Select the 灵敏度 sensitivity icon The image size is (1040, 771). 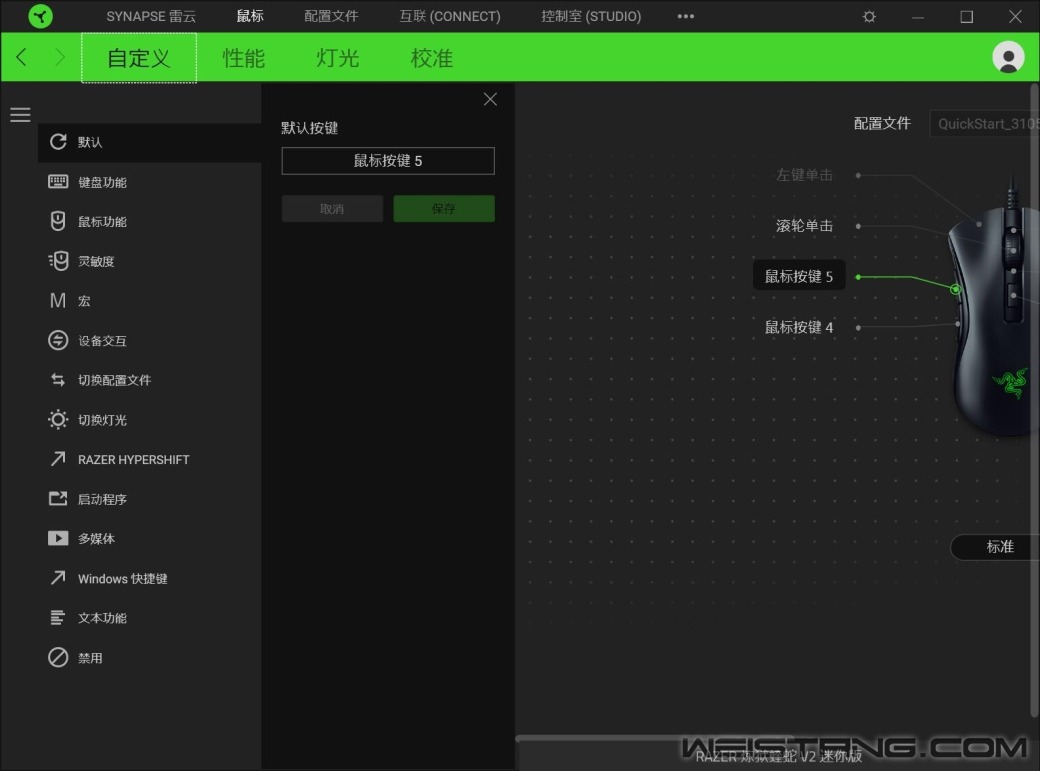pos(58,261)
